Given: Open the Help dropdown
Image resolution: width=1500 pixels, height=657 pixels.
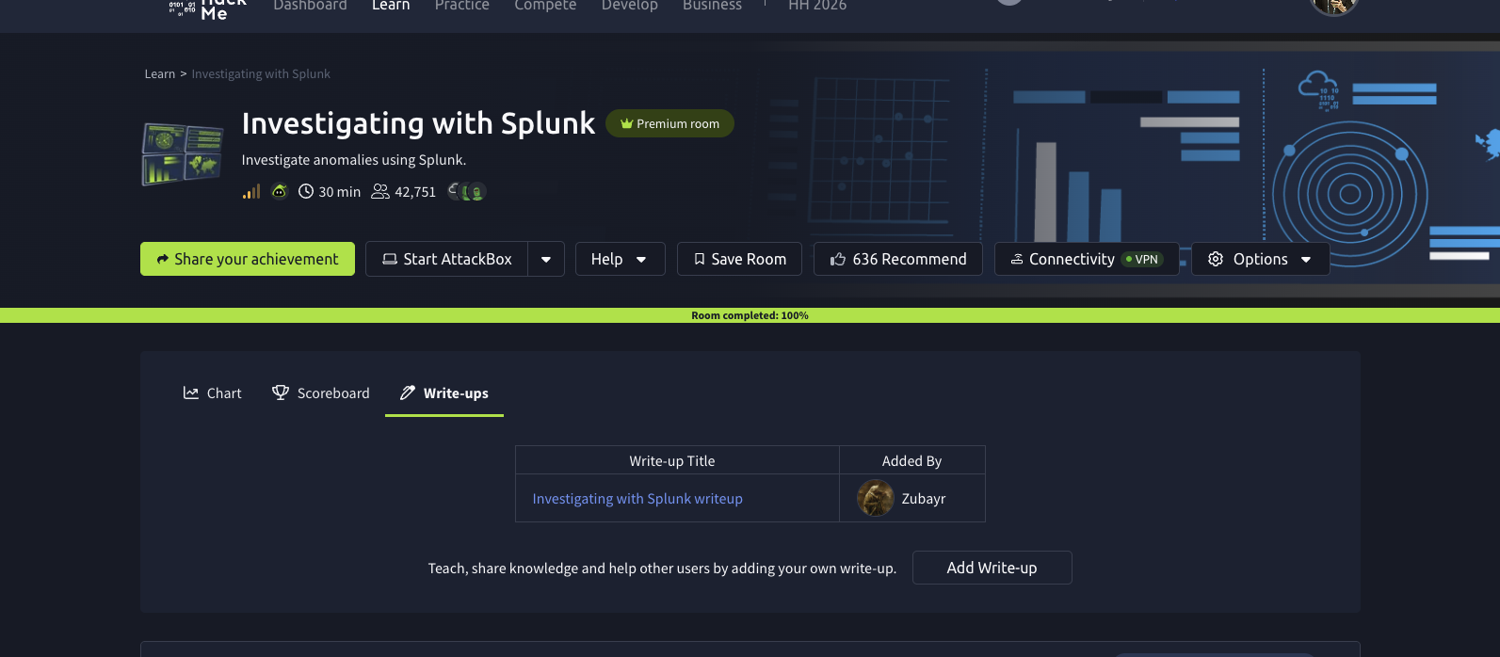Looking at the screenshot, I should click(x=620, y=259).
